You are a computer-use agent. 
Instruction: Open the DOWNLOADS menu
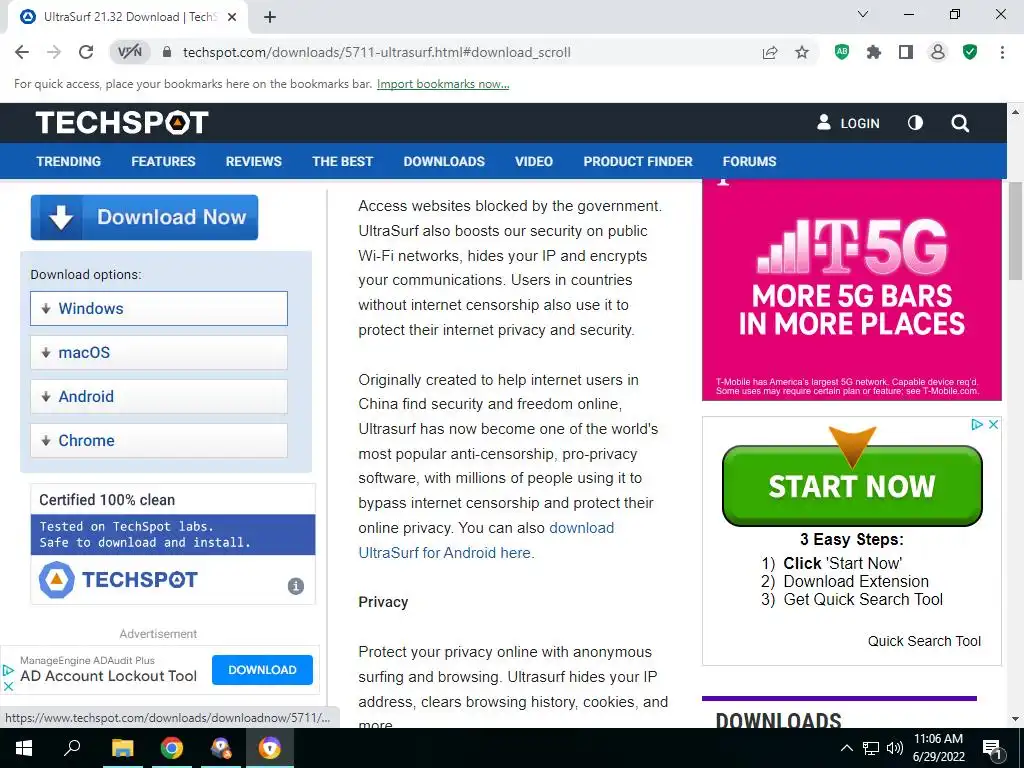[444, 161]
